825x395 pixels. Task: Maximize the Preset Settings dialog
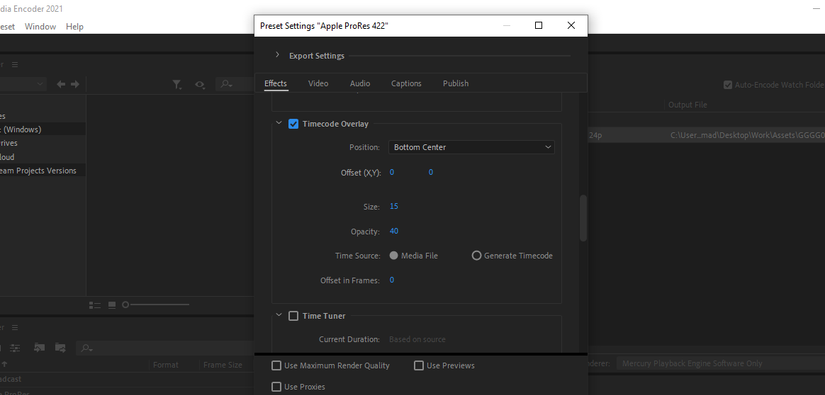pyautogui.click(x=538, y=25)
